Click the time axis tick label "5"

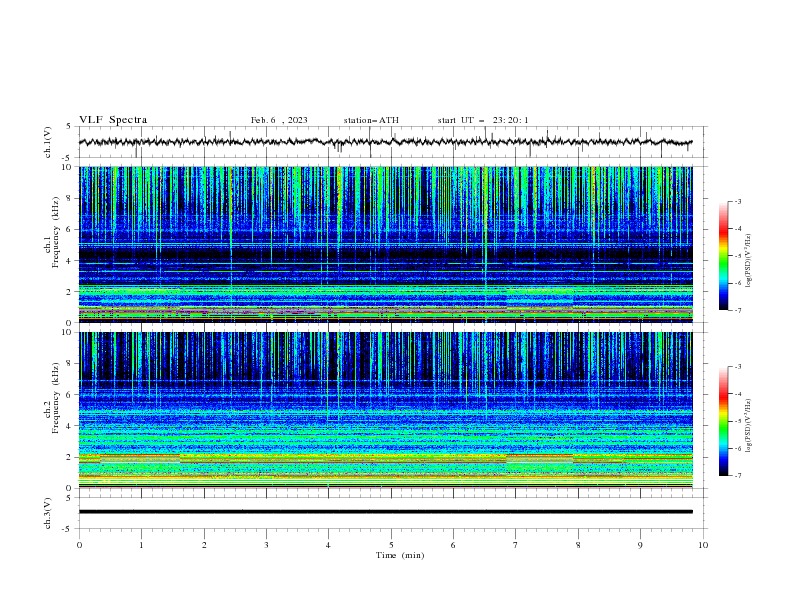tap(391, 545)
